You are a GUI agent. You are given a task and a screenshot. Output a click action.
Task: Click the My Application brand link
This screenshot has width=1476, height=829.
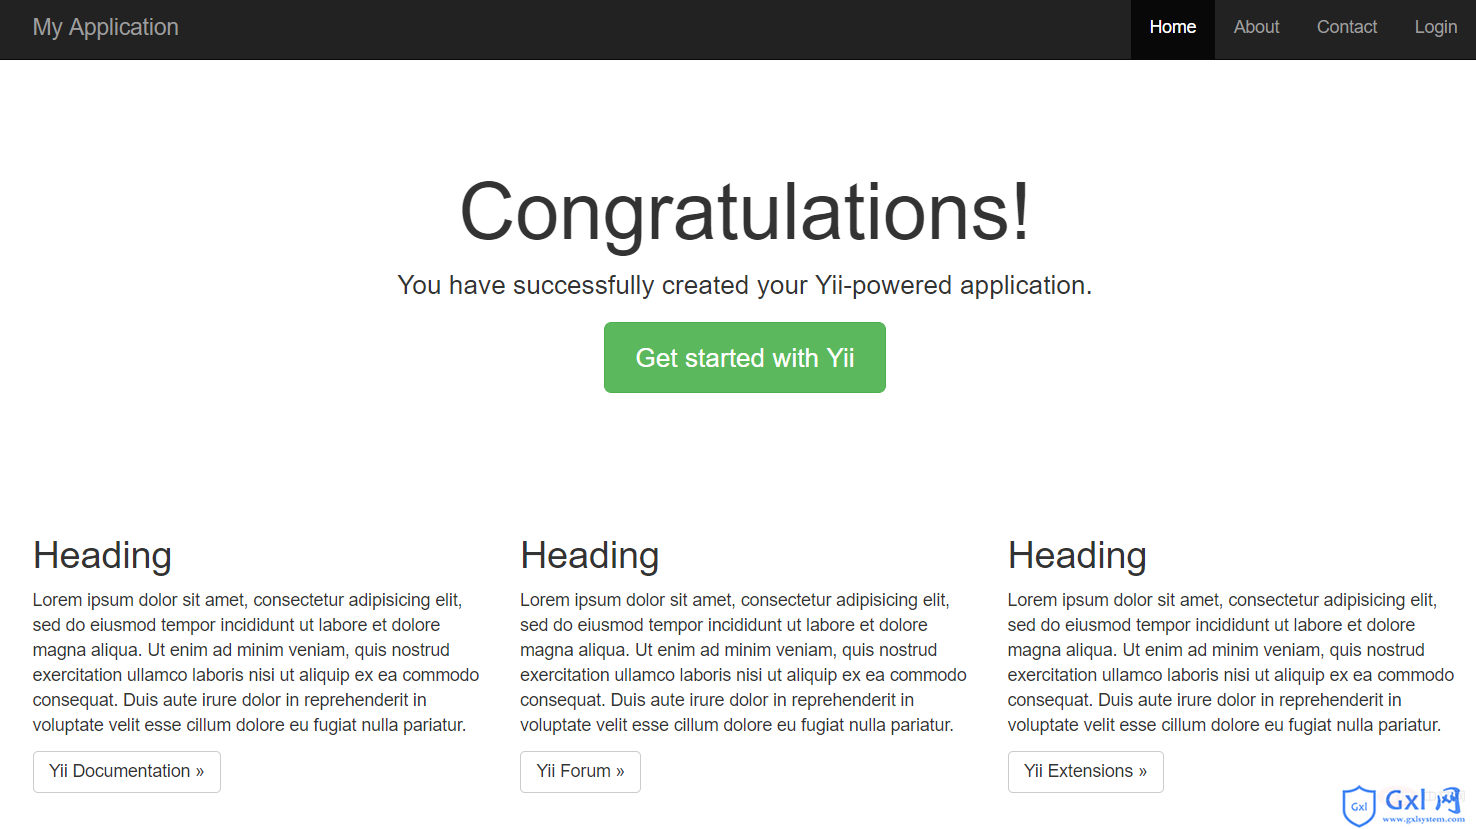click(x=105, y=28)
